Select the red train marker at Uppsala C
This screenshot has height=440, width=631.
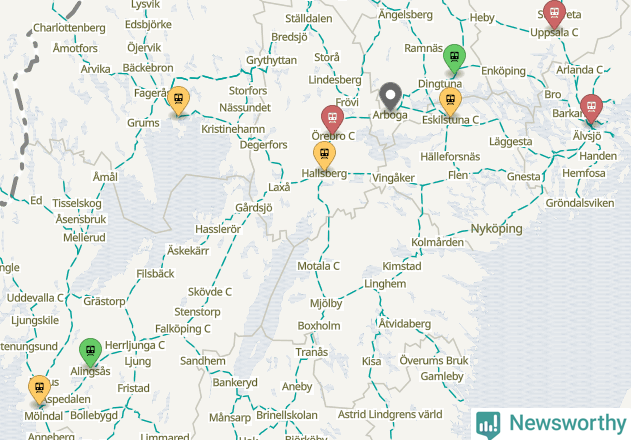coord(554,14)
